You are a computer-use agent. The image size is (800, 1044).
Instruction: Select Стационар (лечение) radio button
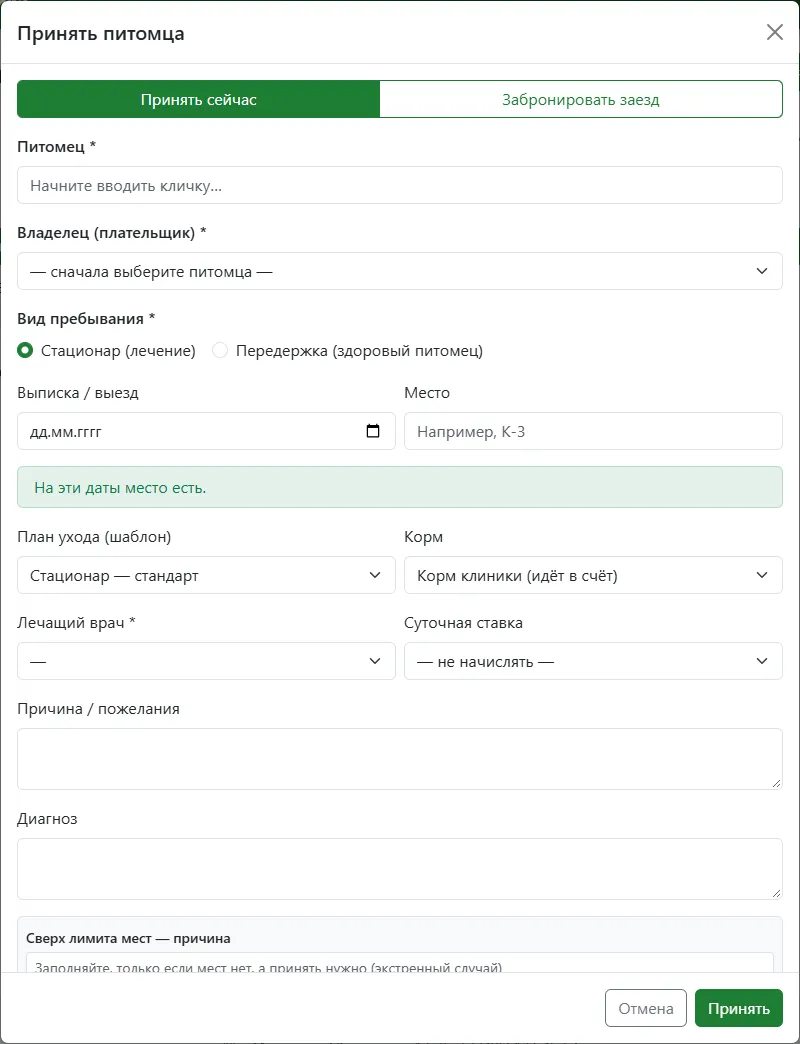[25, 350]
